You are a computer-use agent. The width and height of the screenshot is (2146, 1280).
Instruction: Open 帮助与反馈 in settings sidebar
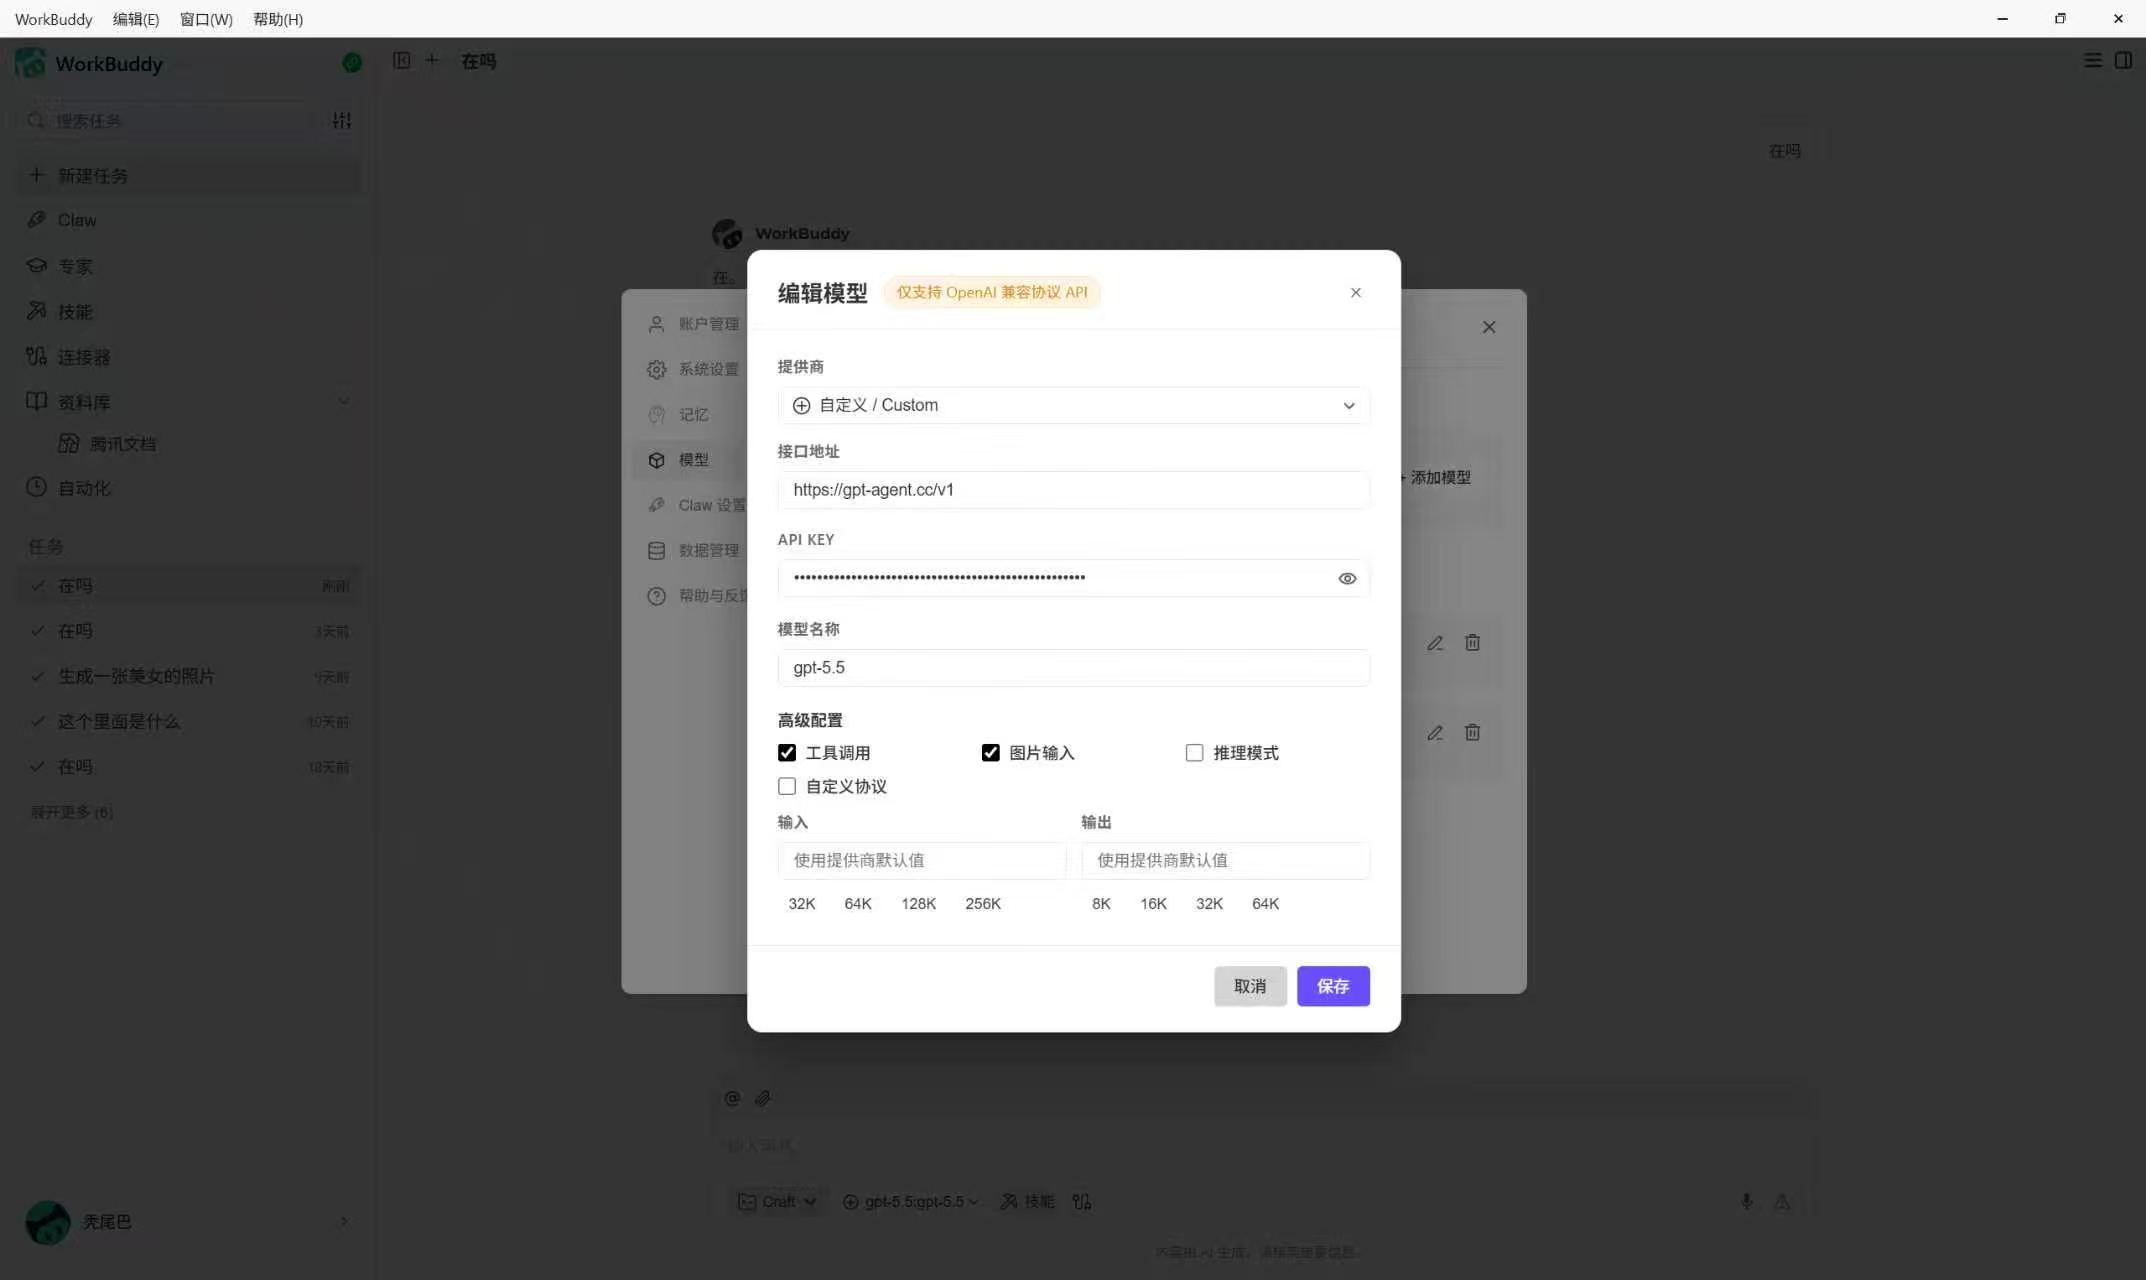696,596
